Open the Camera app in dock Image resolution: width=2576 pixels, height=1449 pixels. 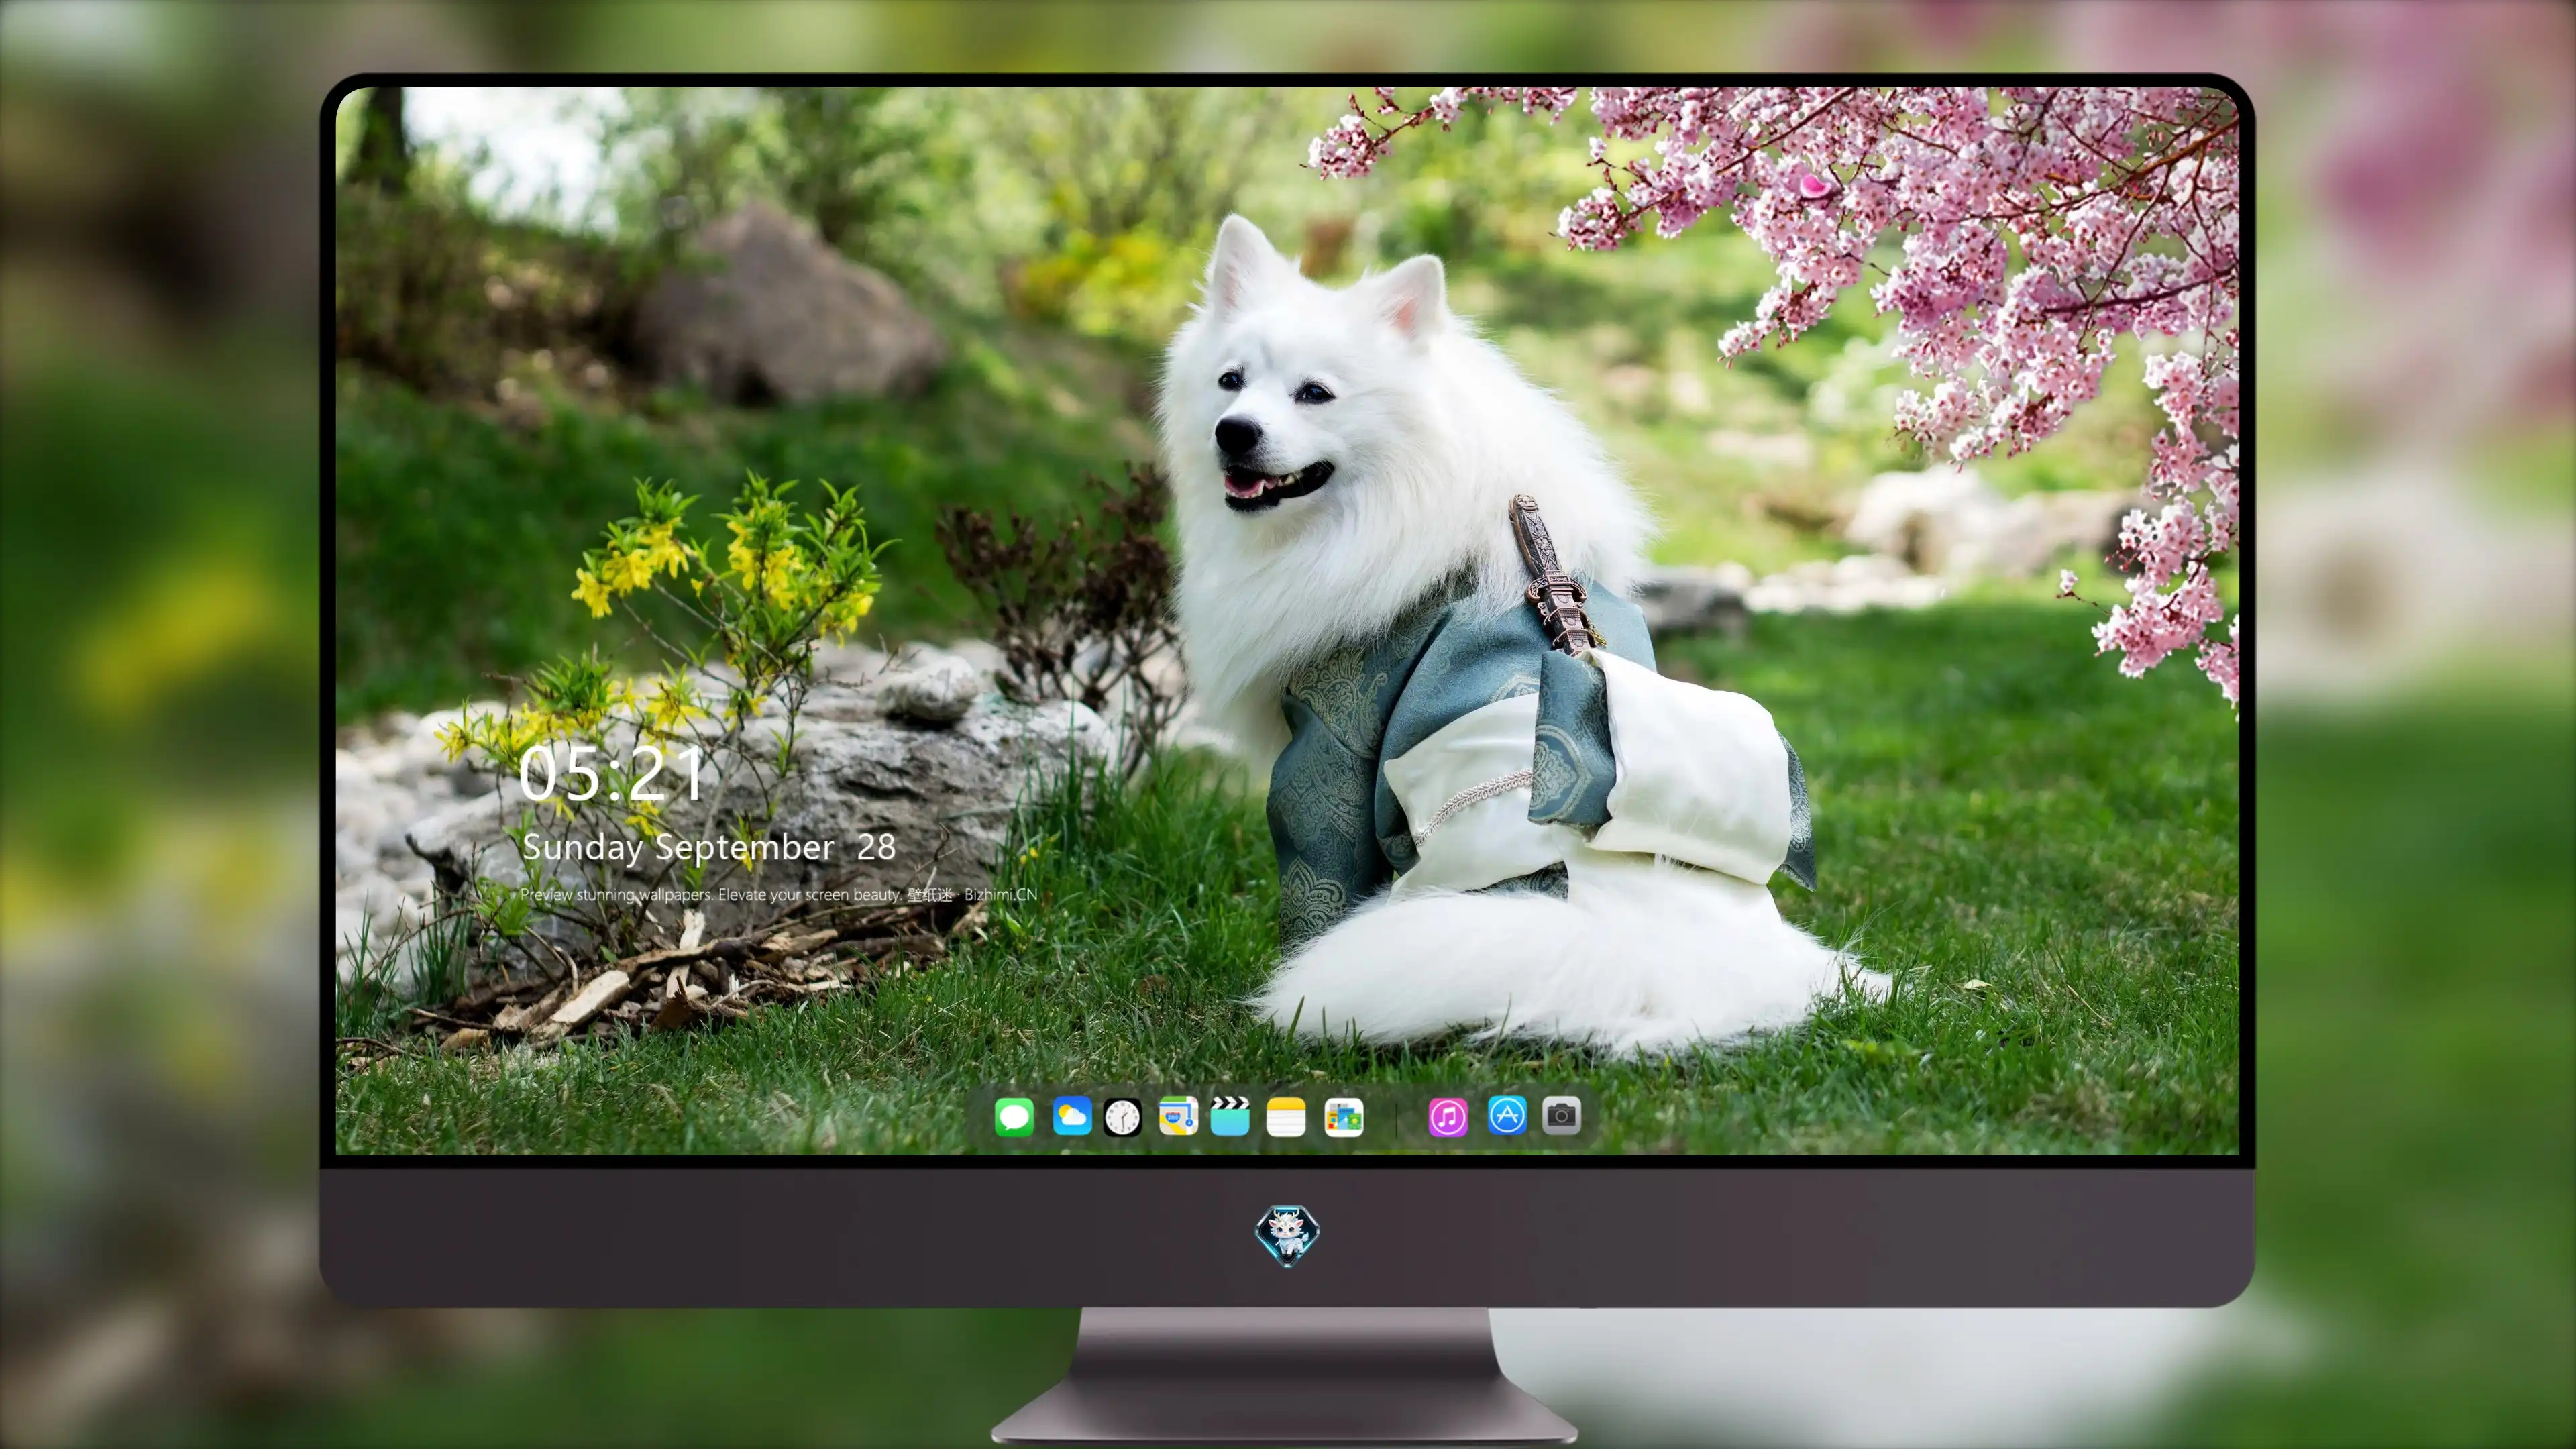1561,1115
